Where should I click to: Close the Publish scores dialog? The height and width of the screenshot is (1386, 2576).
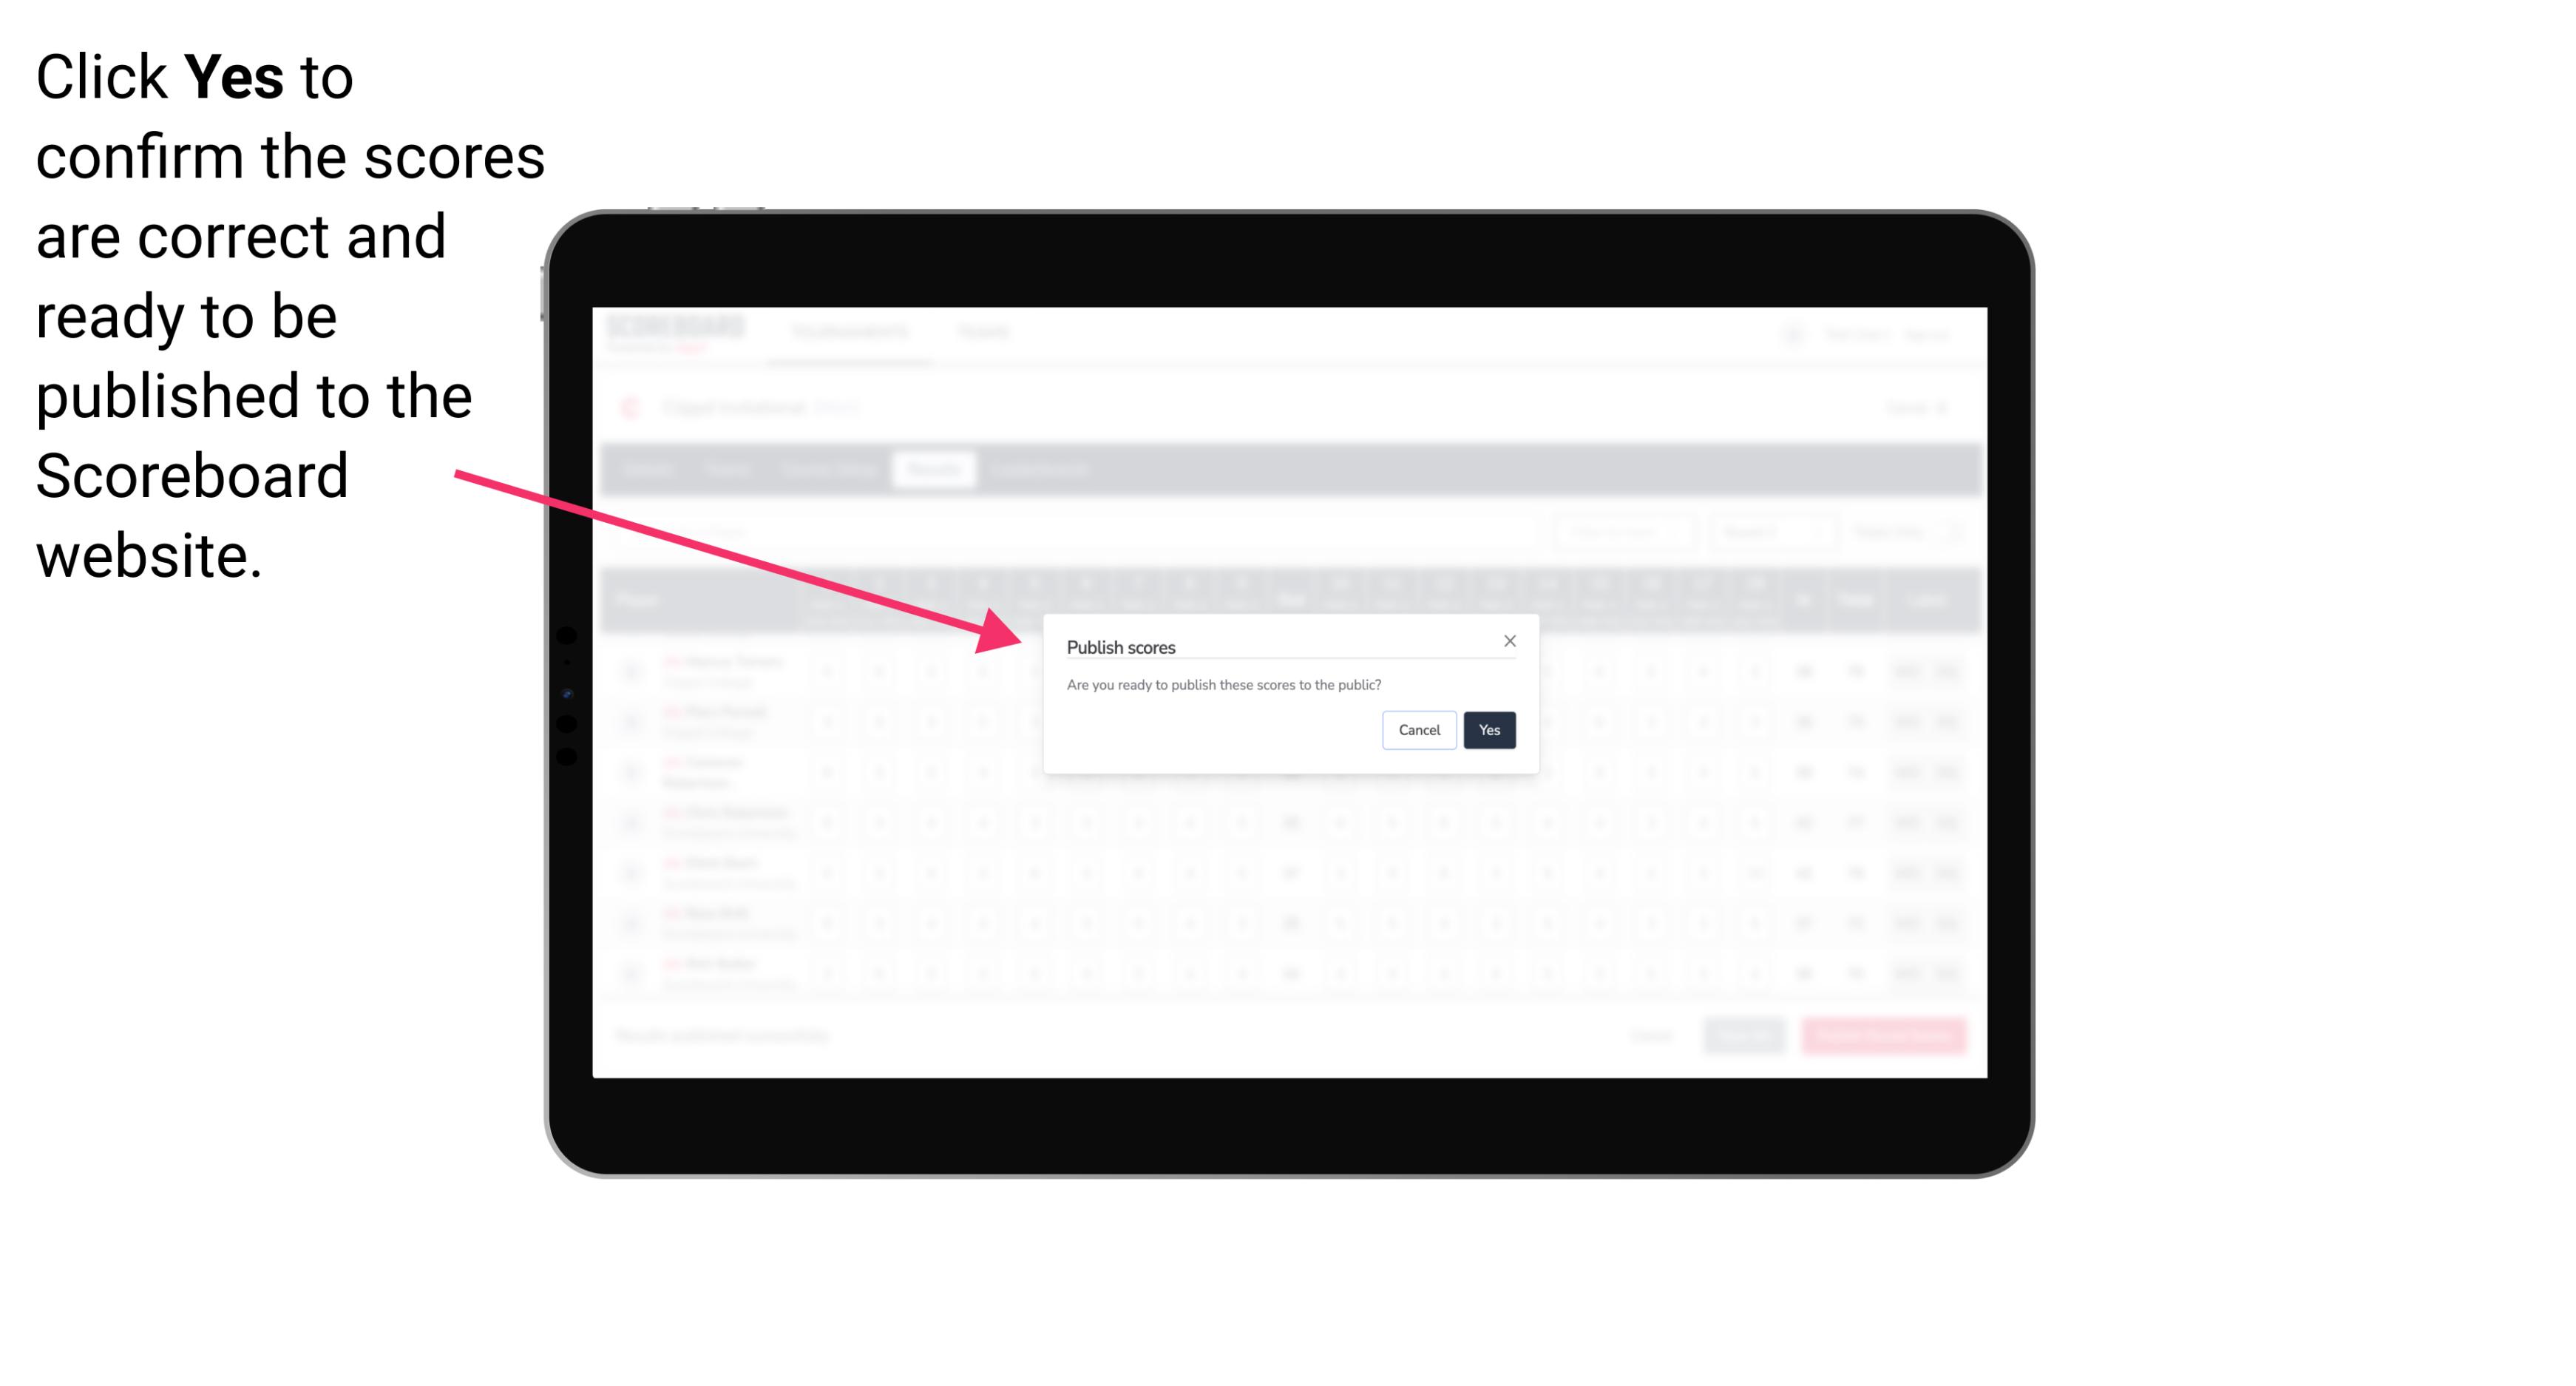point(1510,640)
